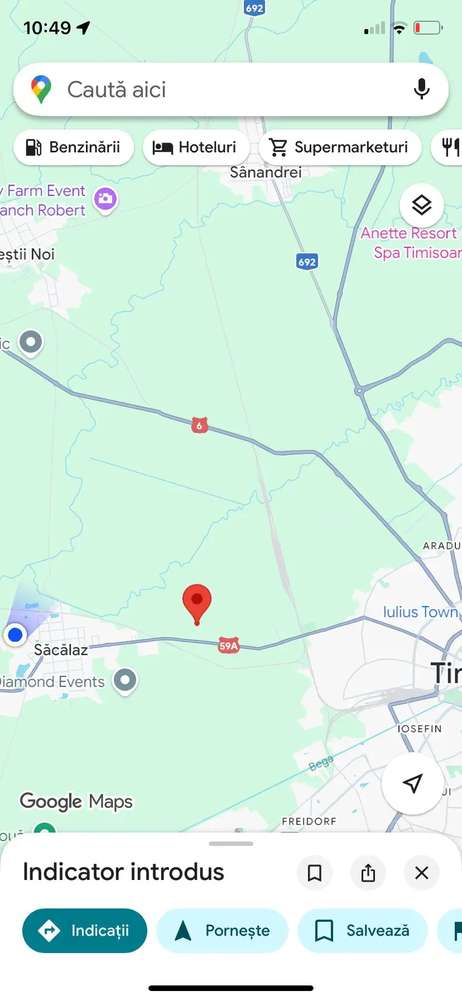
Task: Select the red dropped pin marker
Action: (197, 604)
